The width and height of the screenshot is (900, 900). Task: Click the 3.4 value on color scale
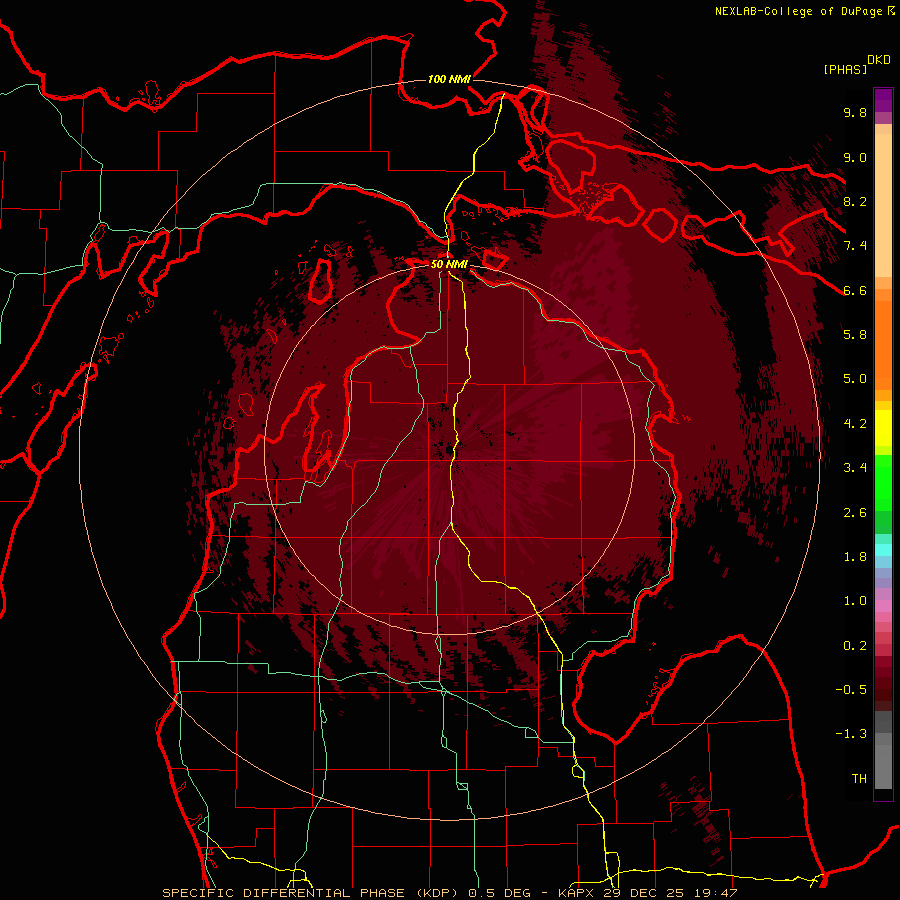[x=855, y=468]
